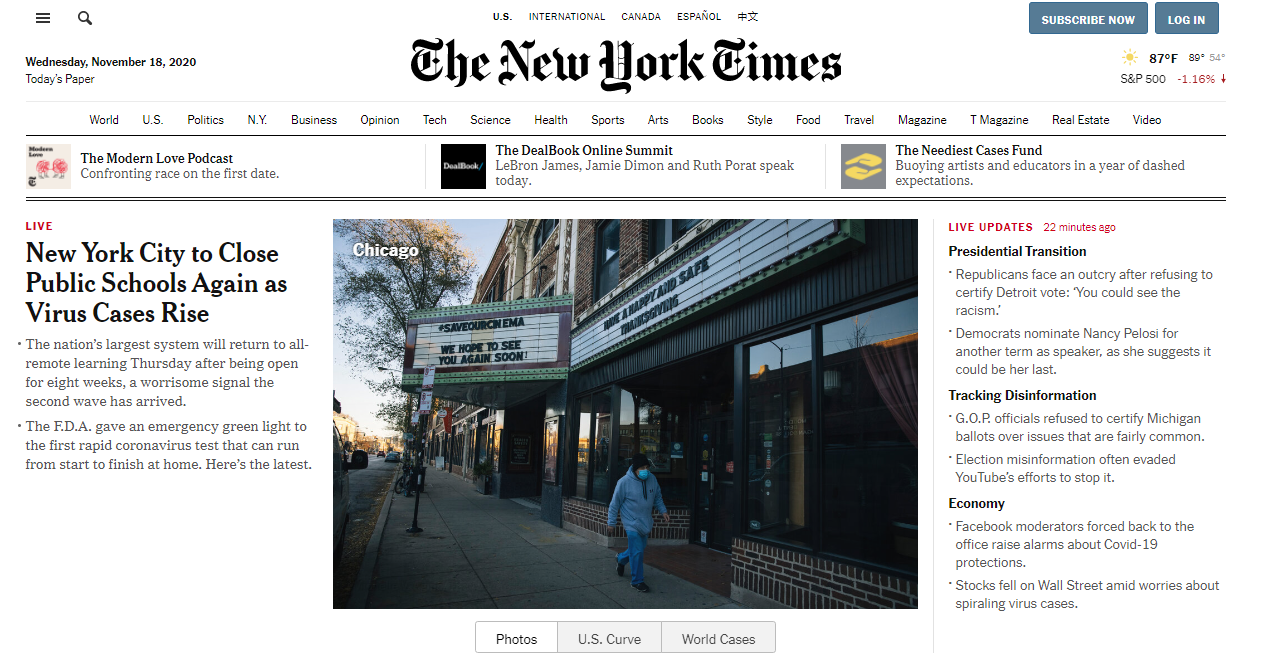Open the N.Y. section
The height and width of the screenshot is (658, 1274).
point(257,120)
